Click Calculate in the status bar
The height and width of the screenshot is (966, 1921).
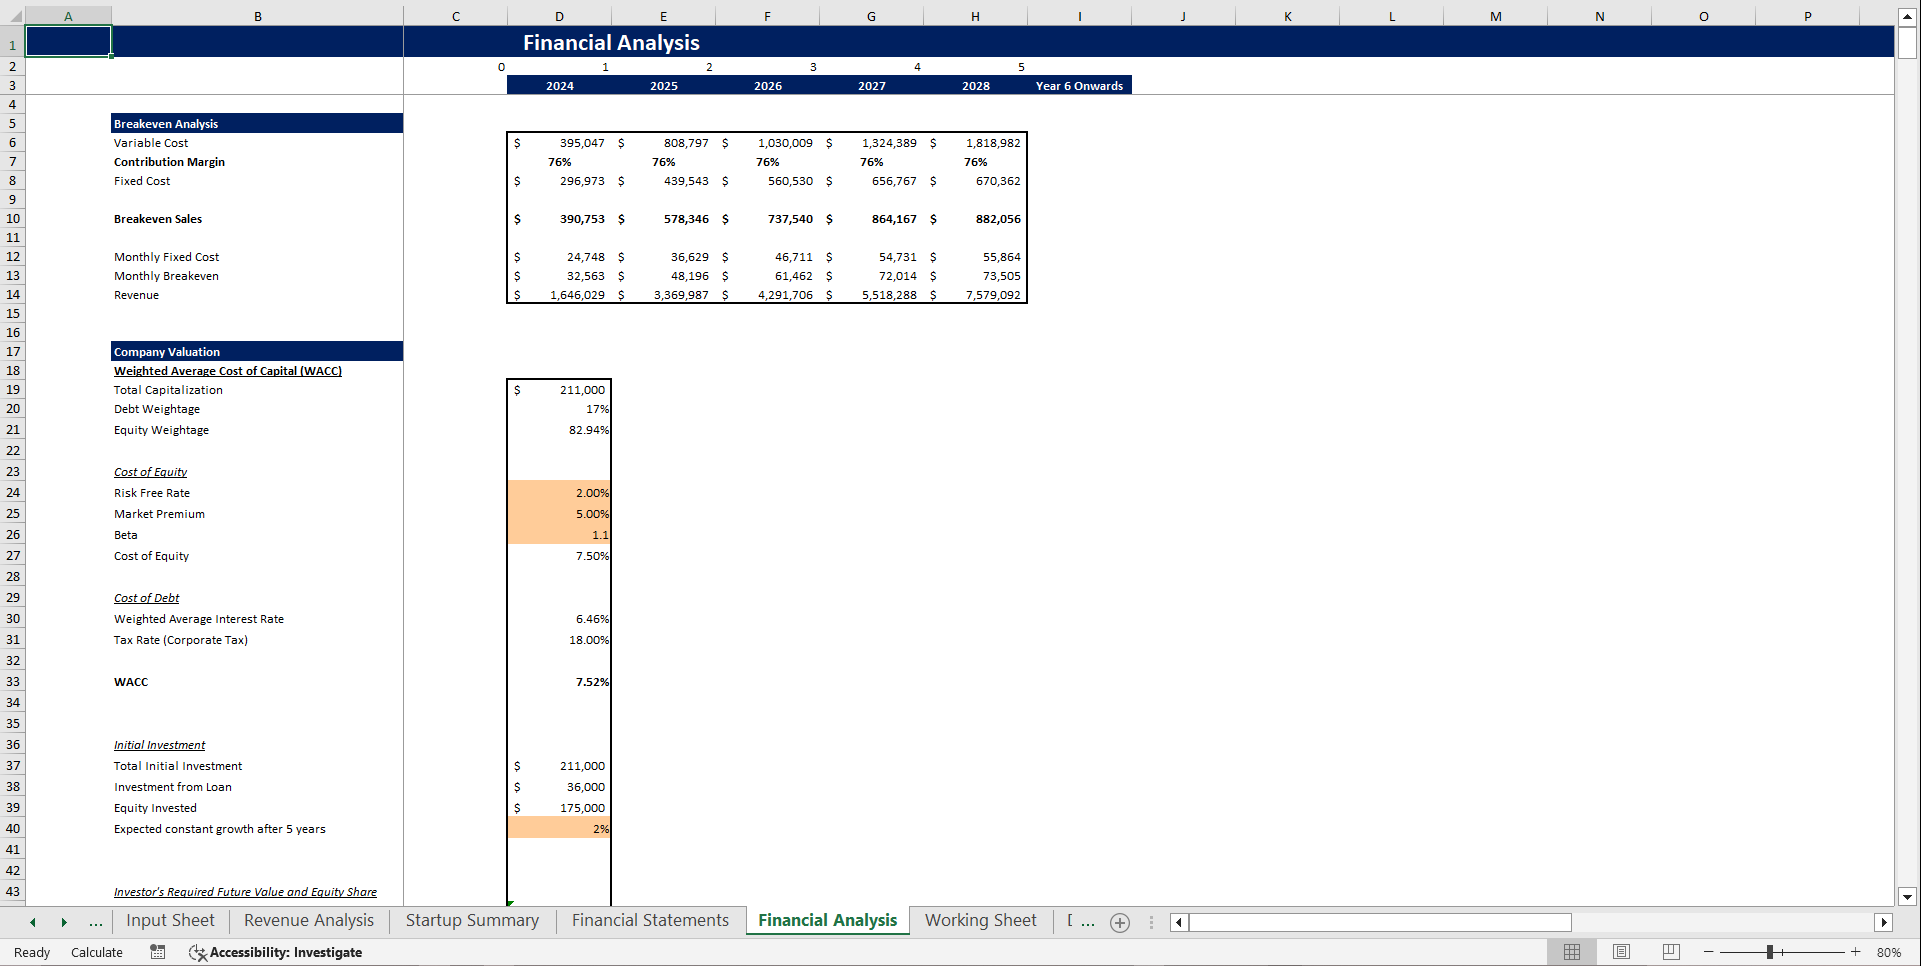(96, 952)
